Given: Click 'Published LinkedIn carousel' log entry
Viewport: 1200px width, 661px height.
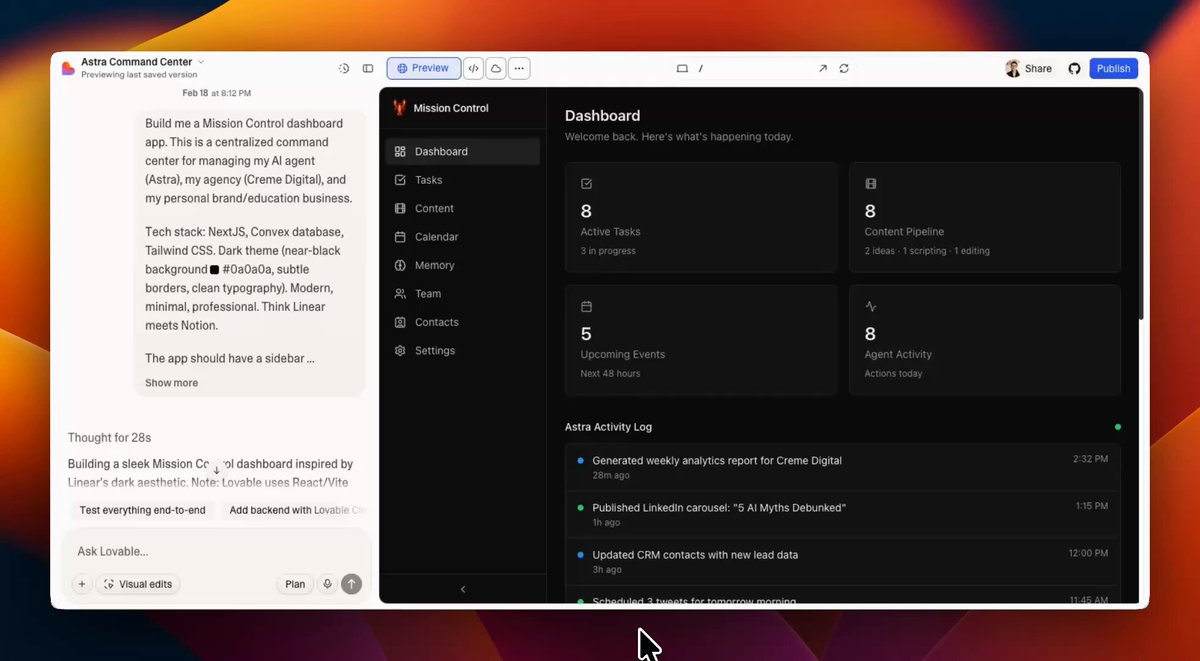Looking at the screenshot, I should pyautogui.click(x=842, y=514).
